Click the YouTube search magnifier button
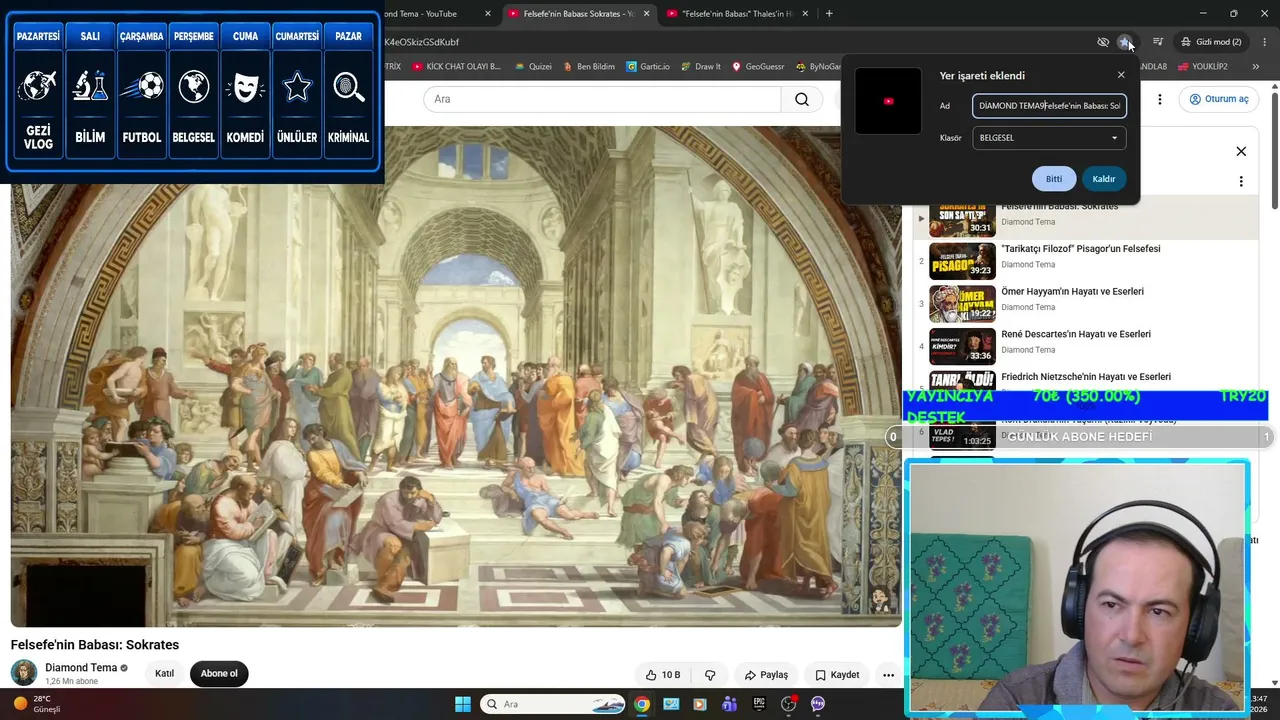This screenshot has height=720, width=1280. point(802,99)
